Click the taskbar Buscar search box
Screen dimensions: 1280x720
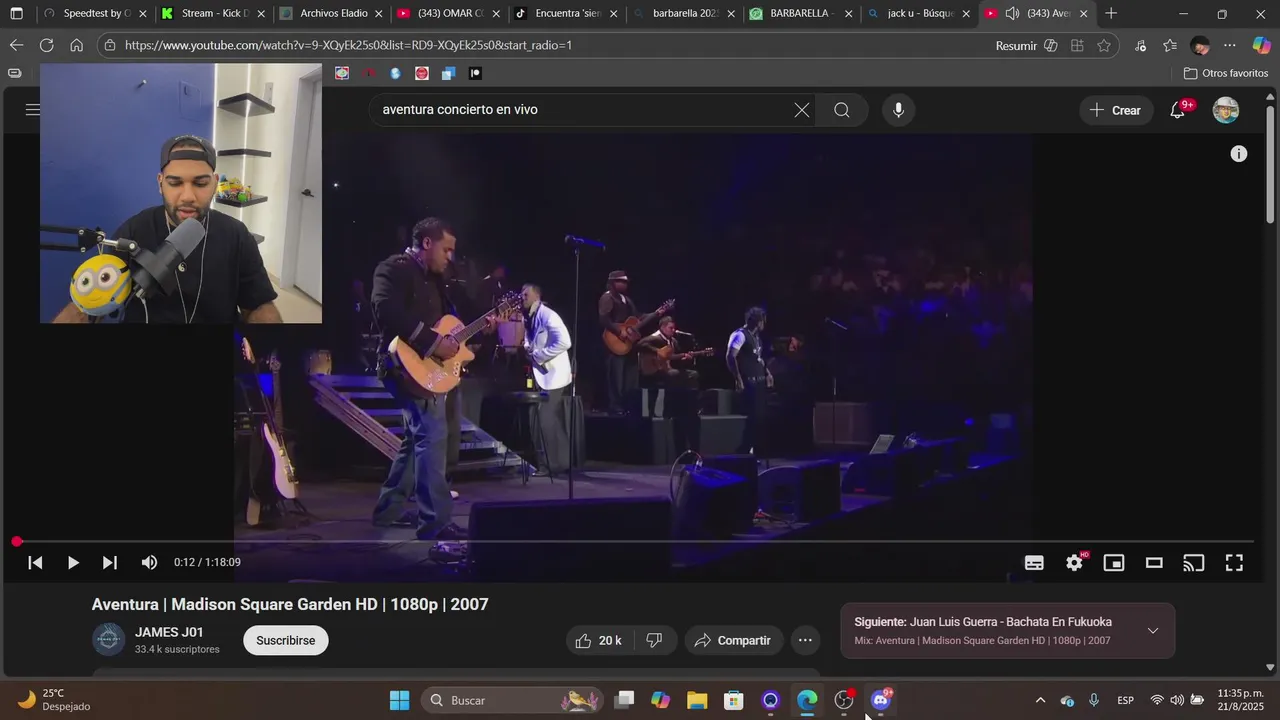click(512, 700)
